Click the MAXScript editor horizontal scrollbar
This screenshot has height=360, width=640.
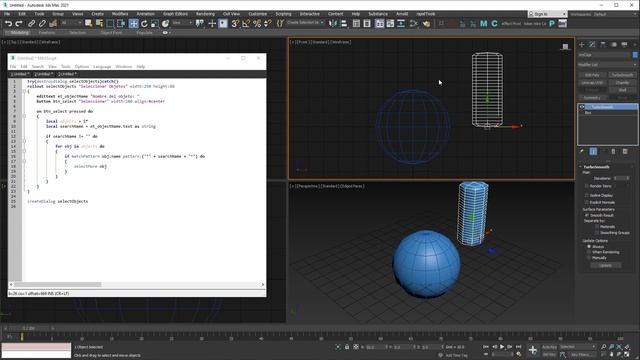click(58, 284)
